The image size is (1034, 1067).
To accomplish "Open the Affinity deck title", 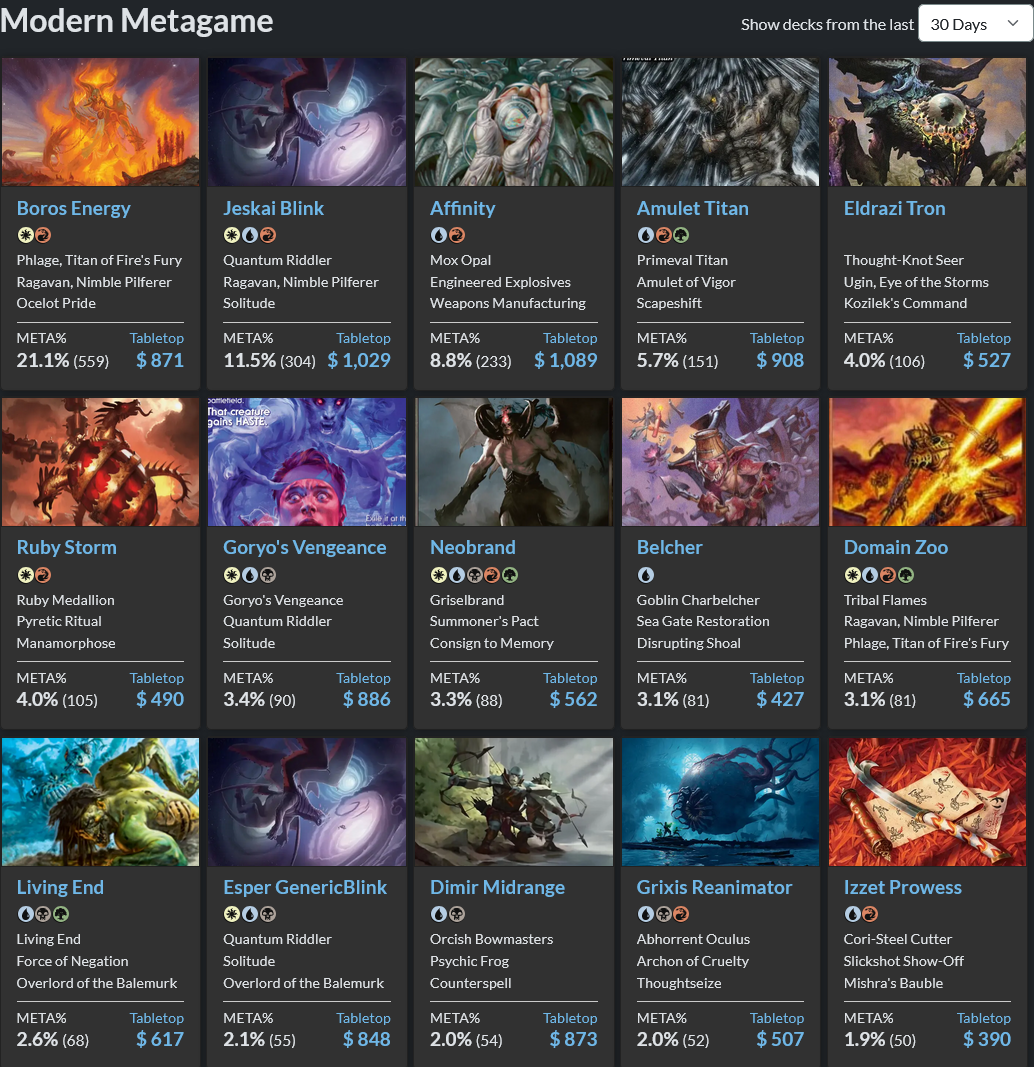I will click(x=463, y=208).
